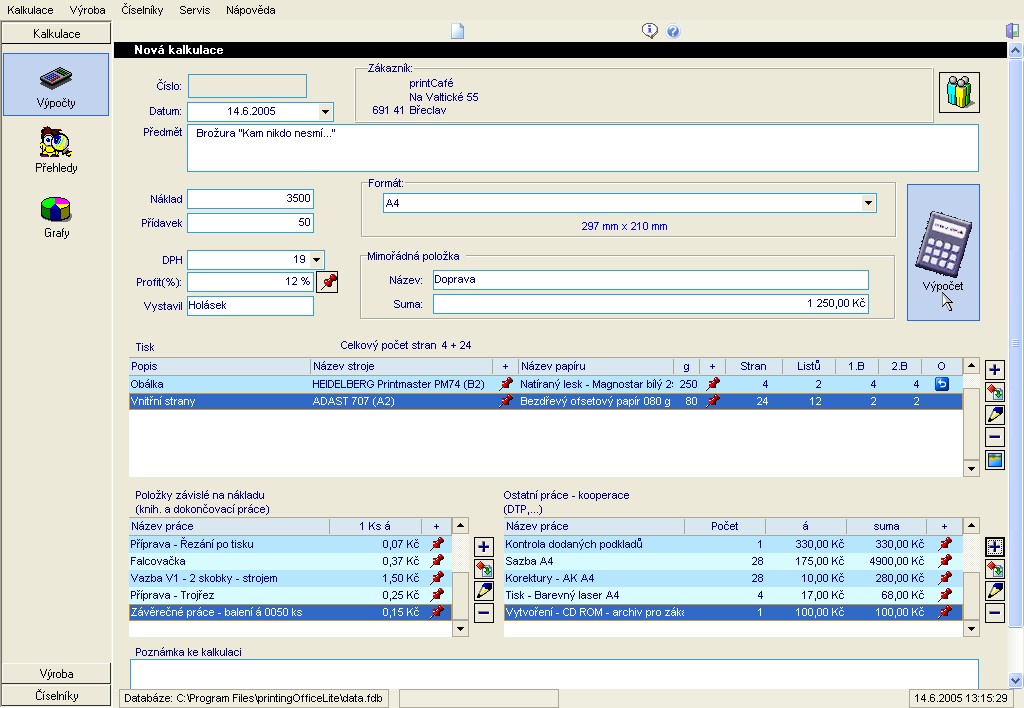The image size is (1024, 708).
Task: Click the Výpočet calculator button
Action: tap(943, 252)
